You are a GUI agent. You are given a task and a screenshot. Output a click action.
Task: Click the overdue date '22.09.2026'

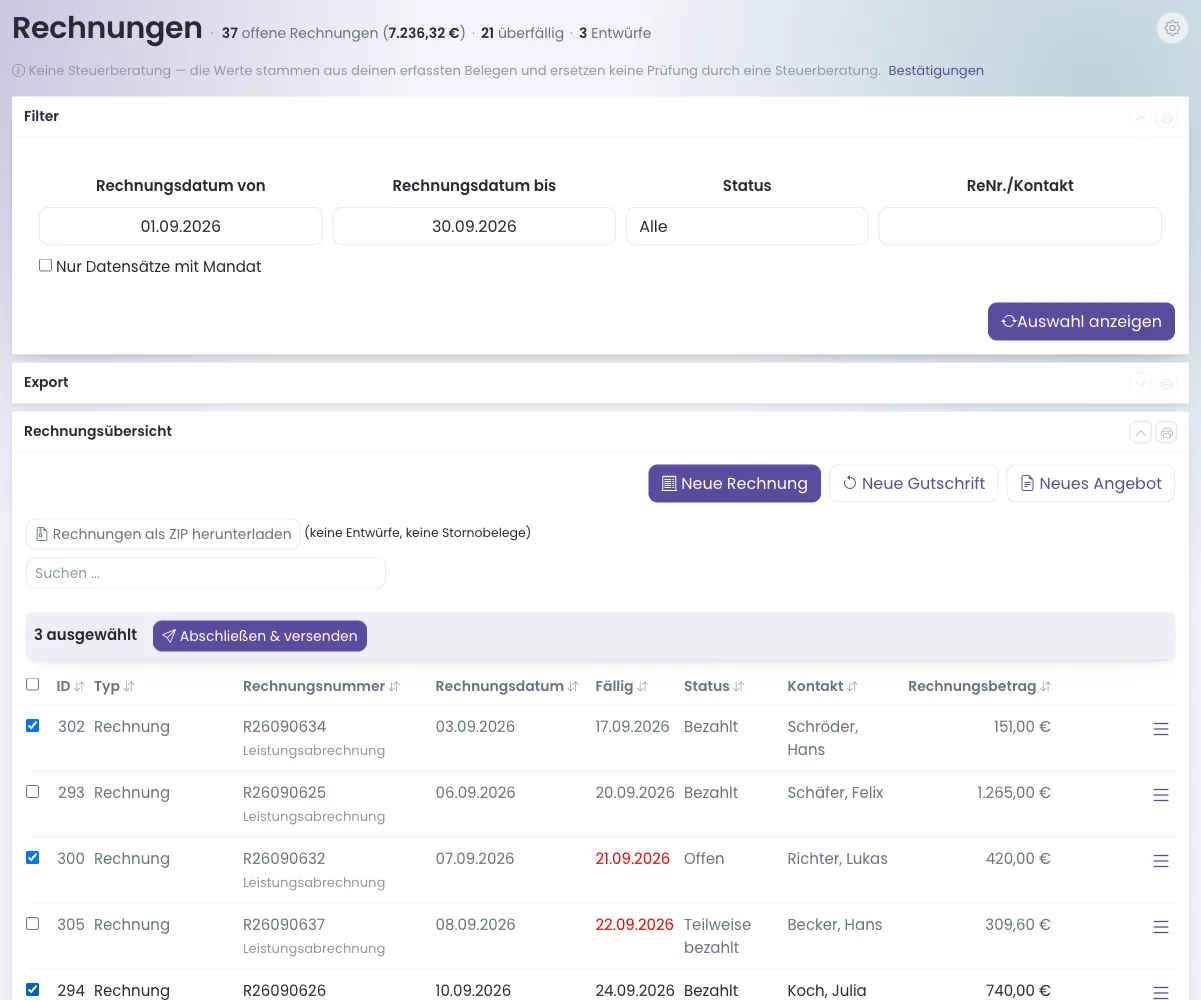click(x=635, y=925)
